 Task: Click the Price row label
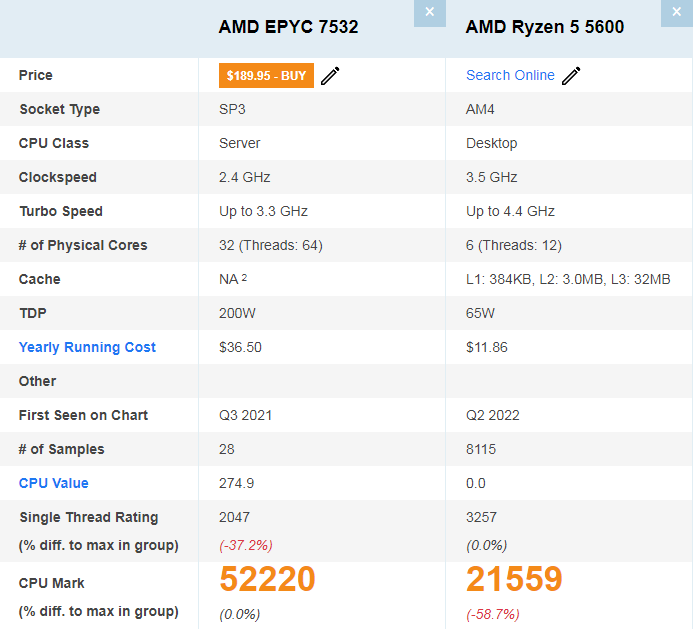click(x=35, y=75)
